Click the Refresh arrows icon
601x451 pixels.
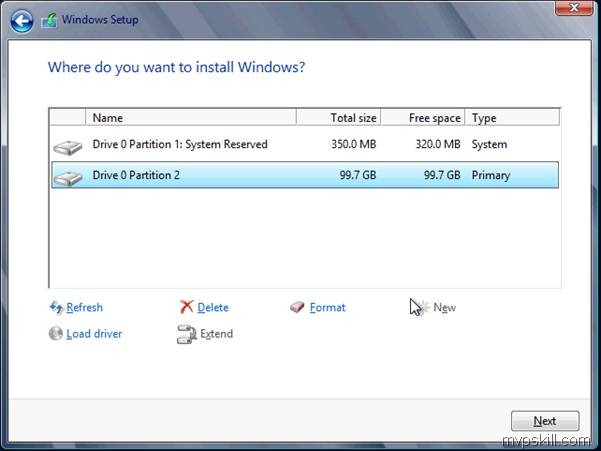(x=56, y=307)
